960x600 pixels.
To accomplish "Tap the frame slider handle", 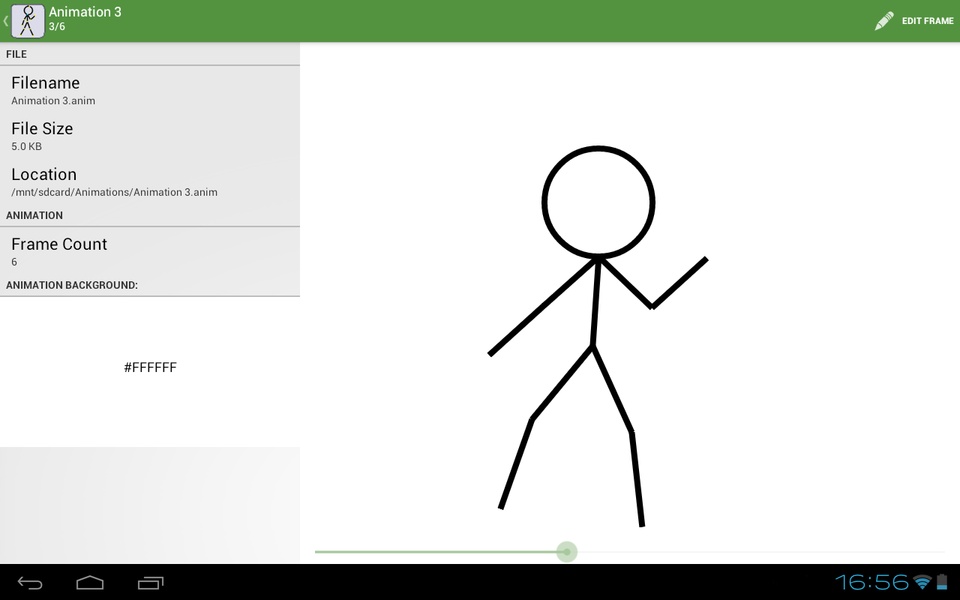I will point(567,552).
